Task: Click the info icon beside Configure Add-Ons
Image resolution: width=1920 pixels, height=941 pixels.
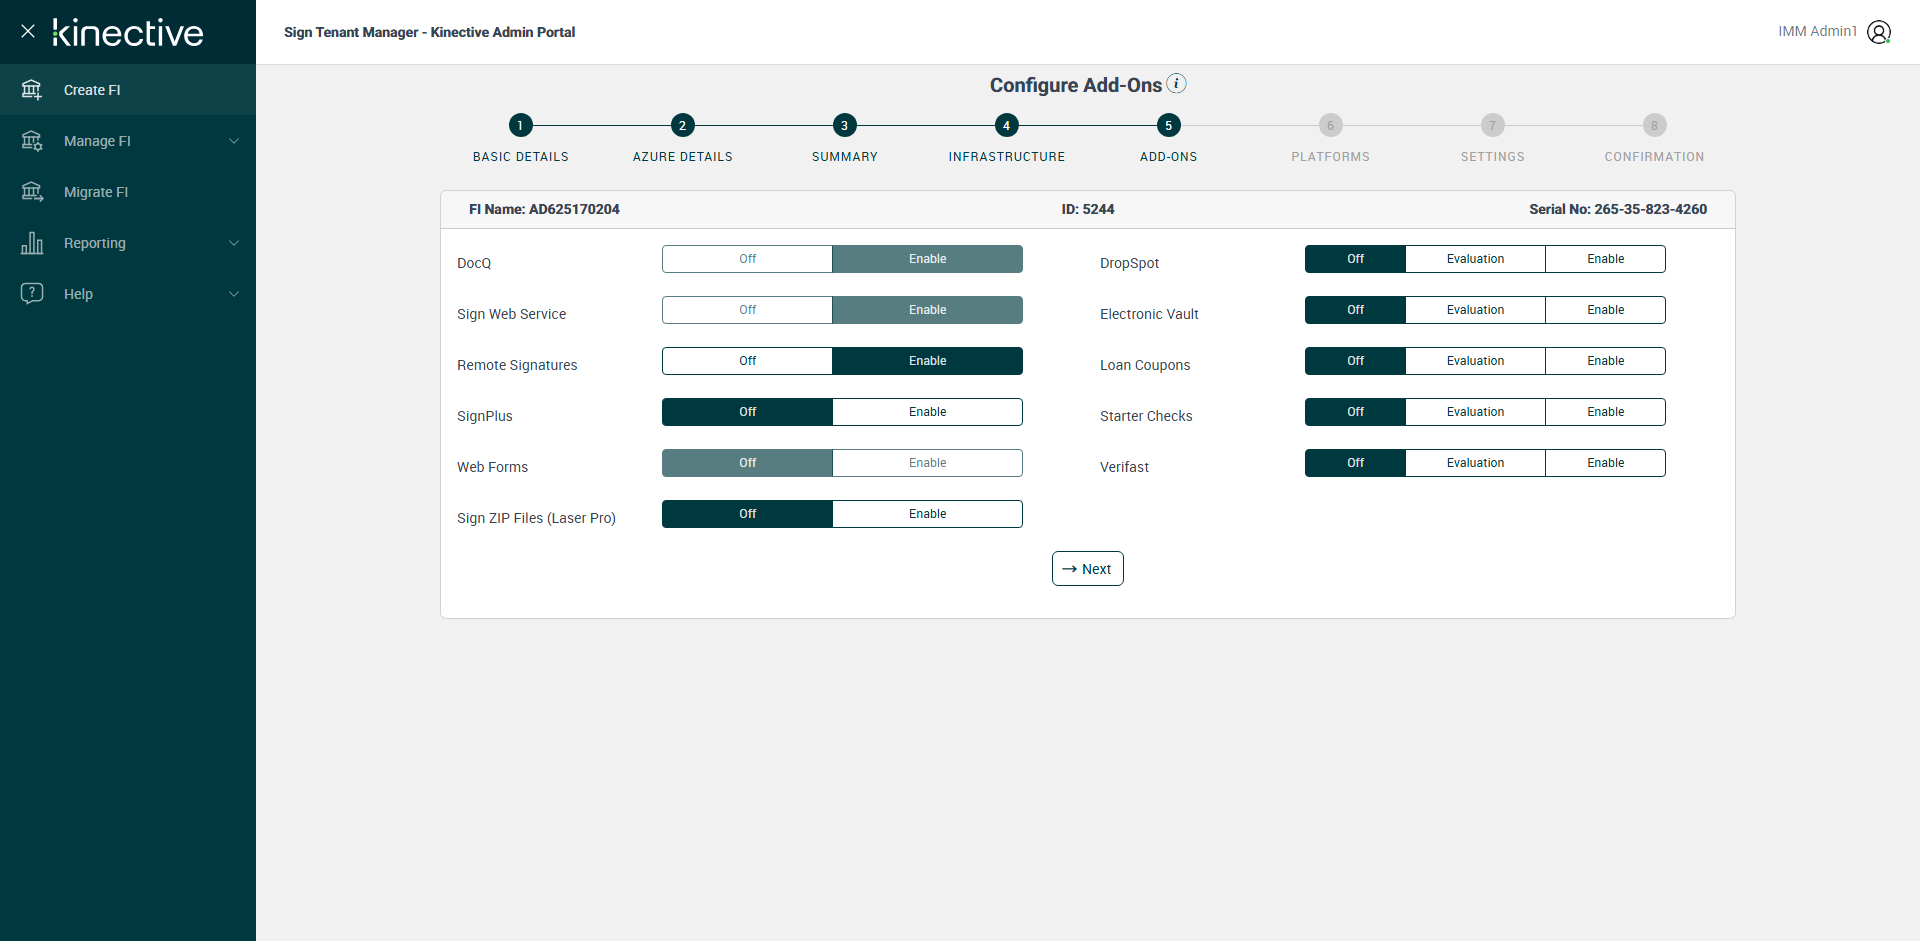Action: point(1177,83)
